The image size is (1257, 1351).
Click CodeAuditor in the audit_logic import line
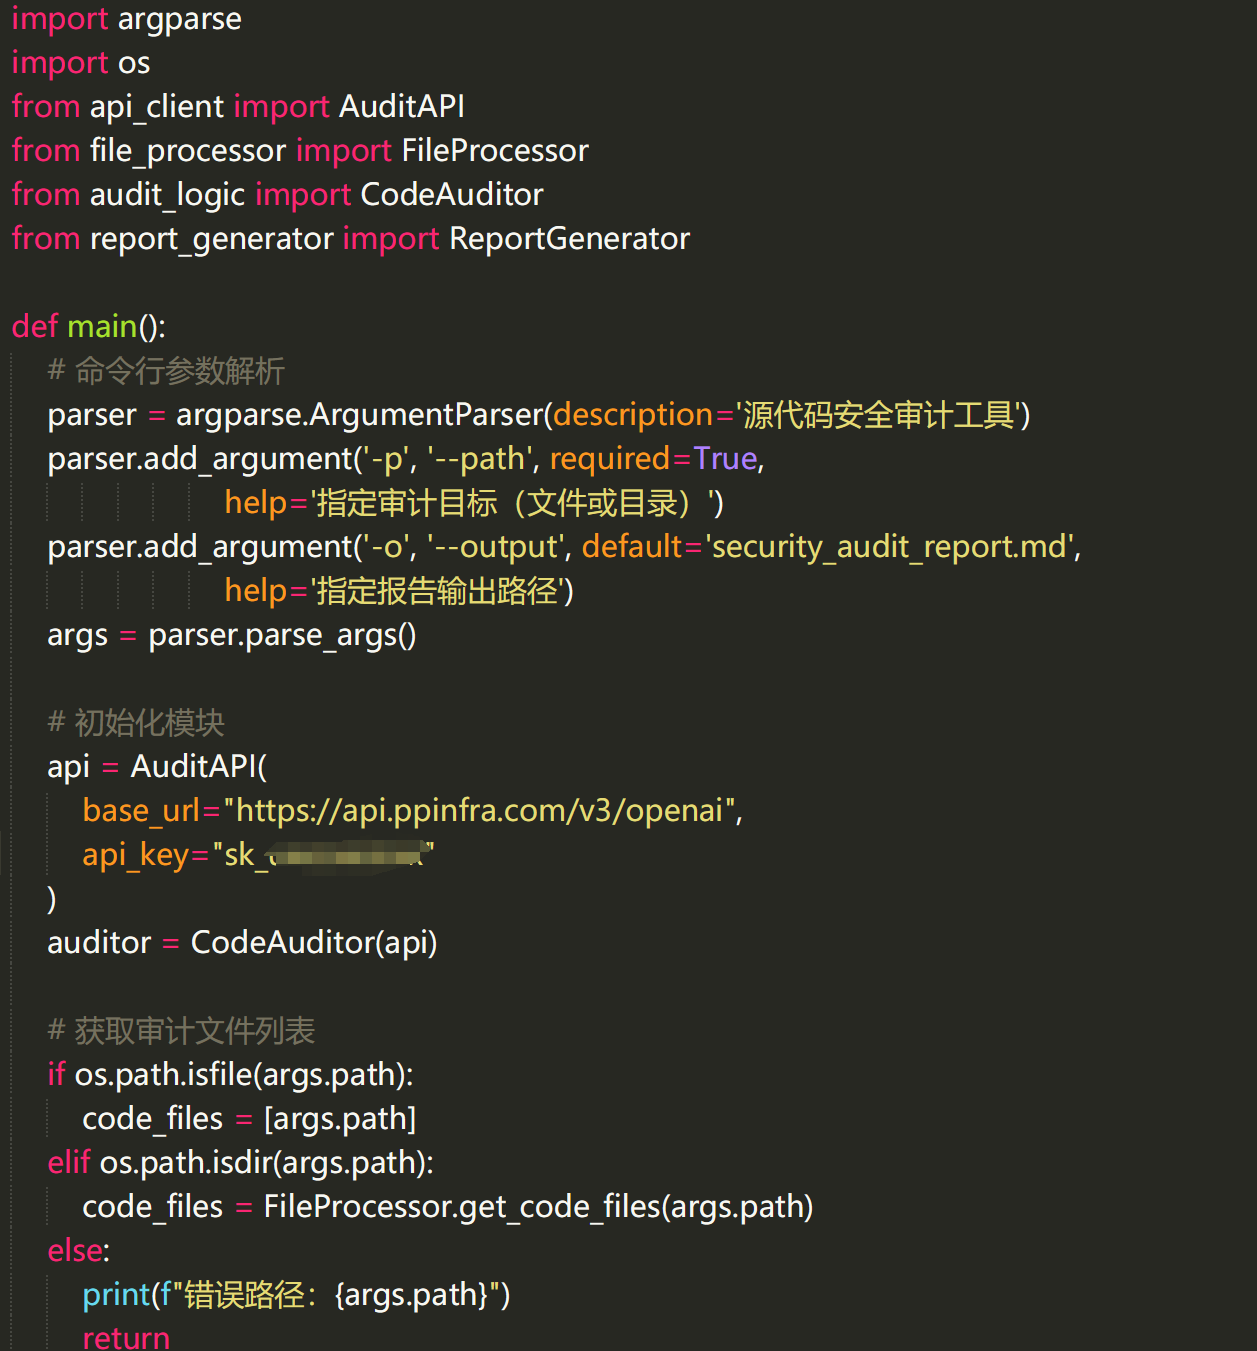tap(451, 195)
